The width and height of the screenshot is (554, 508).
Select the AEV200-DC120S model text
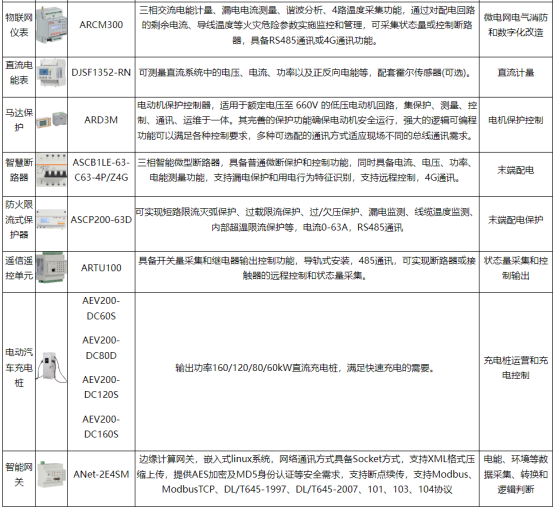click(x=101, y=387)
